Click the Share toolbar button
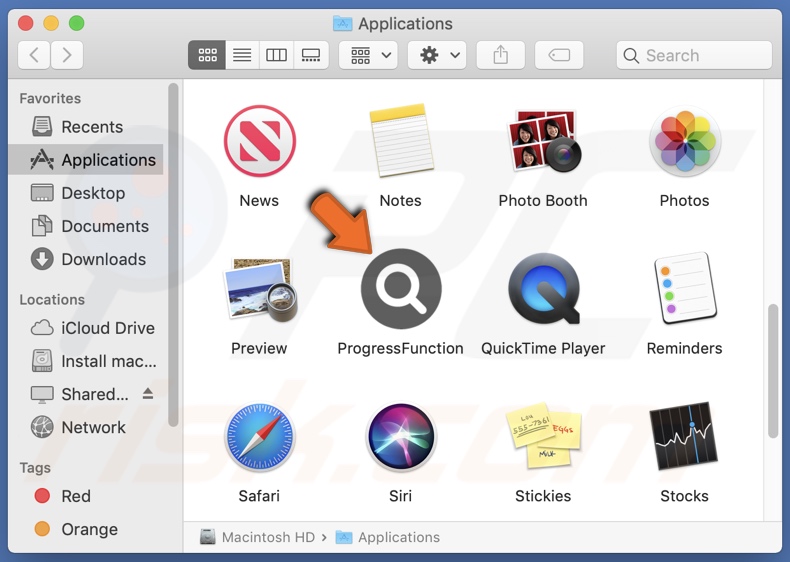This screenshot has width=790, height=562. [x=501, y=55]
